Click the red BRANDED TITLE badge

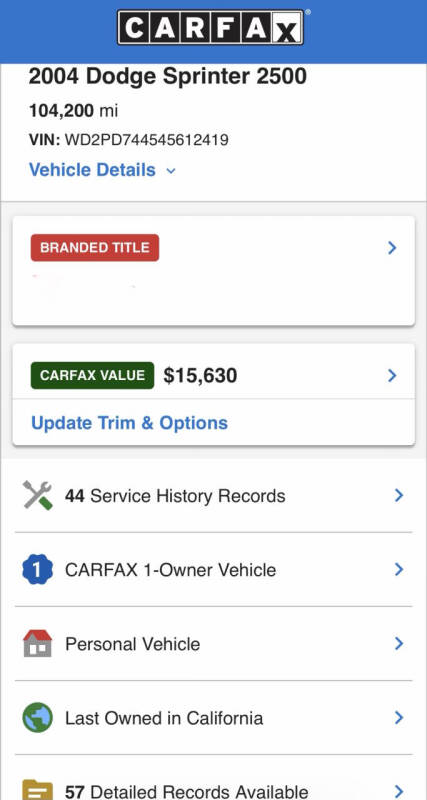click(95, 247)
